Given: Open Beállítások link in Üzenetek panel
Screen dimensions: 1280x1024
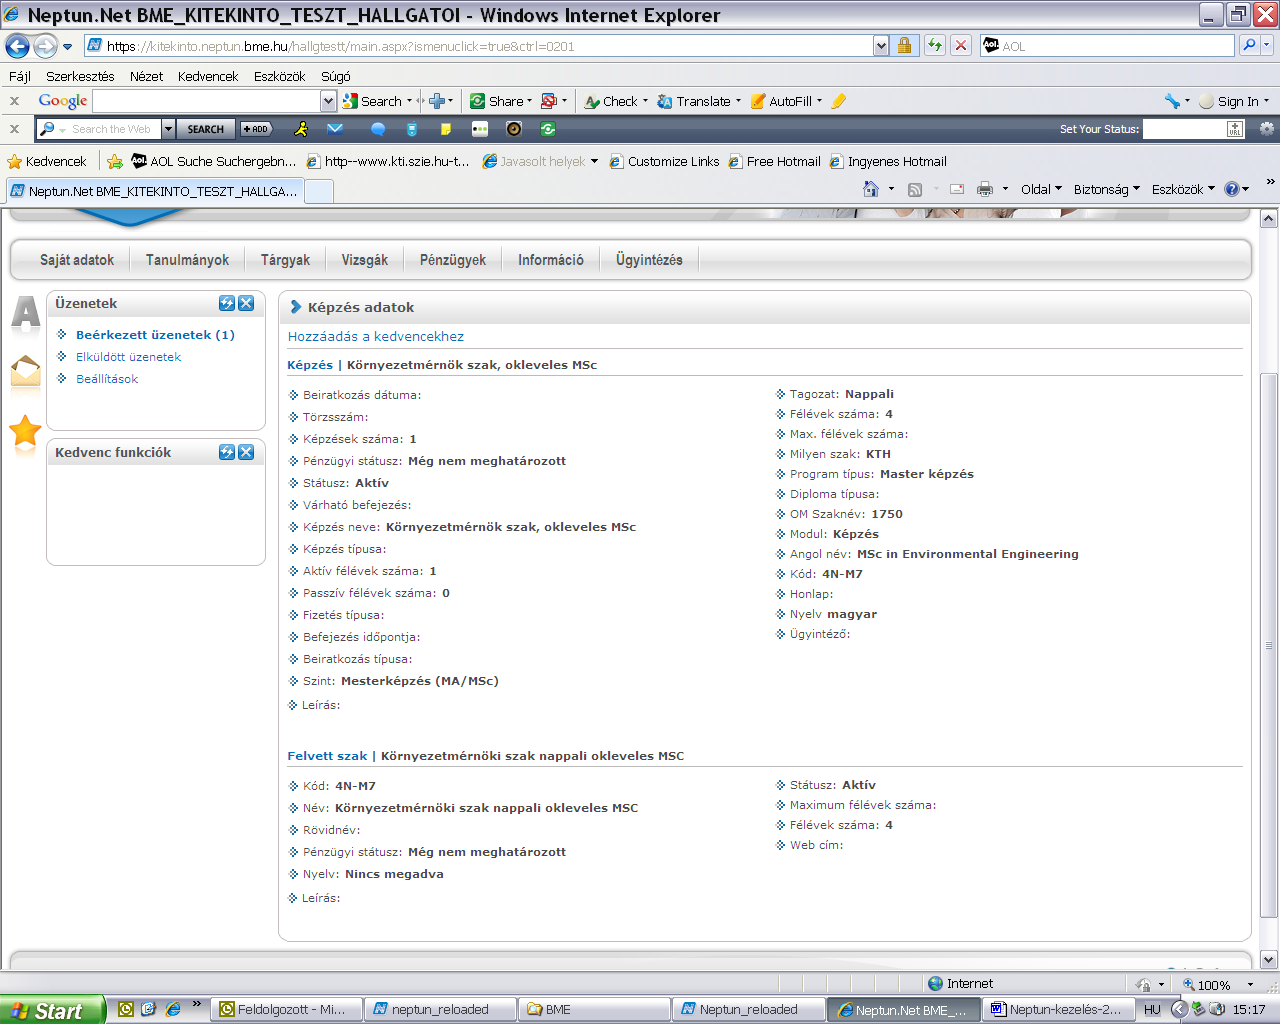Looking at the screenshot, I should (x=107, y=379).
